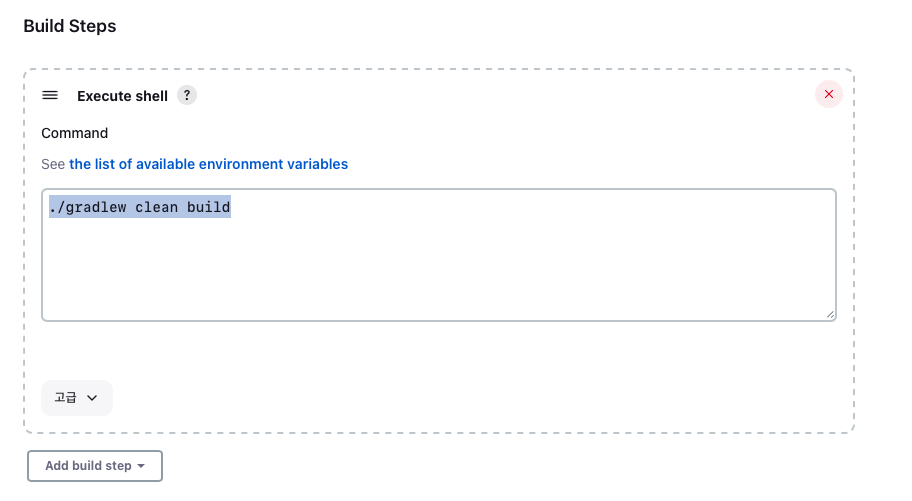Open the list of available environment variables link
The height and width of the screenshot is (501, 912).
pyautogui.click(x=208, y=165)
